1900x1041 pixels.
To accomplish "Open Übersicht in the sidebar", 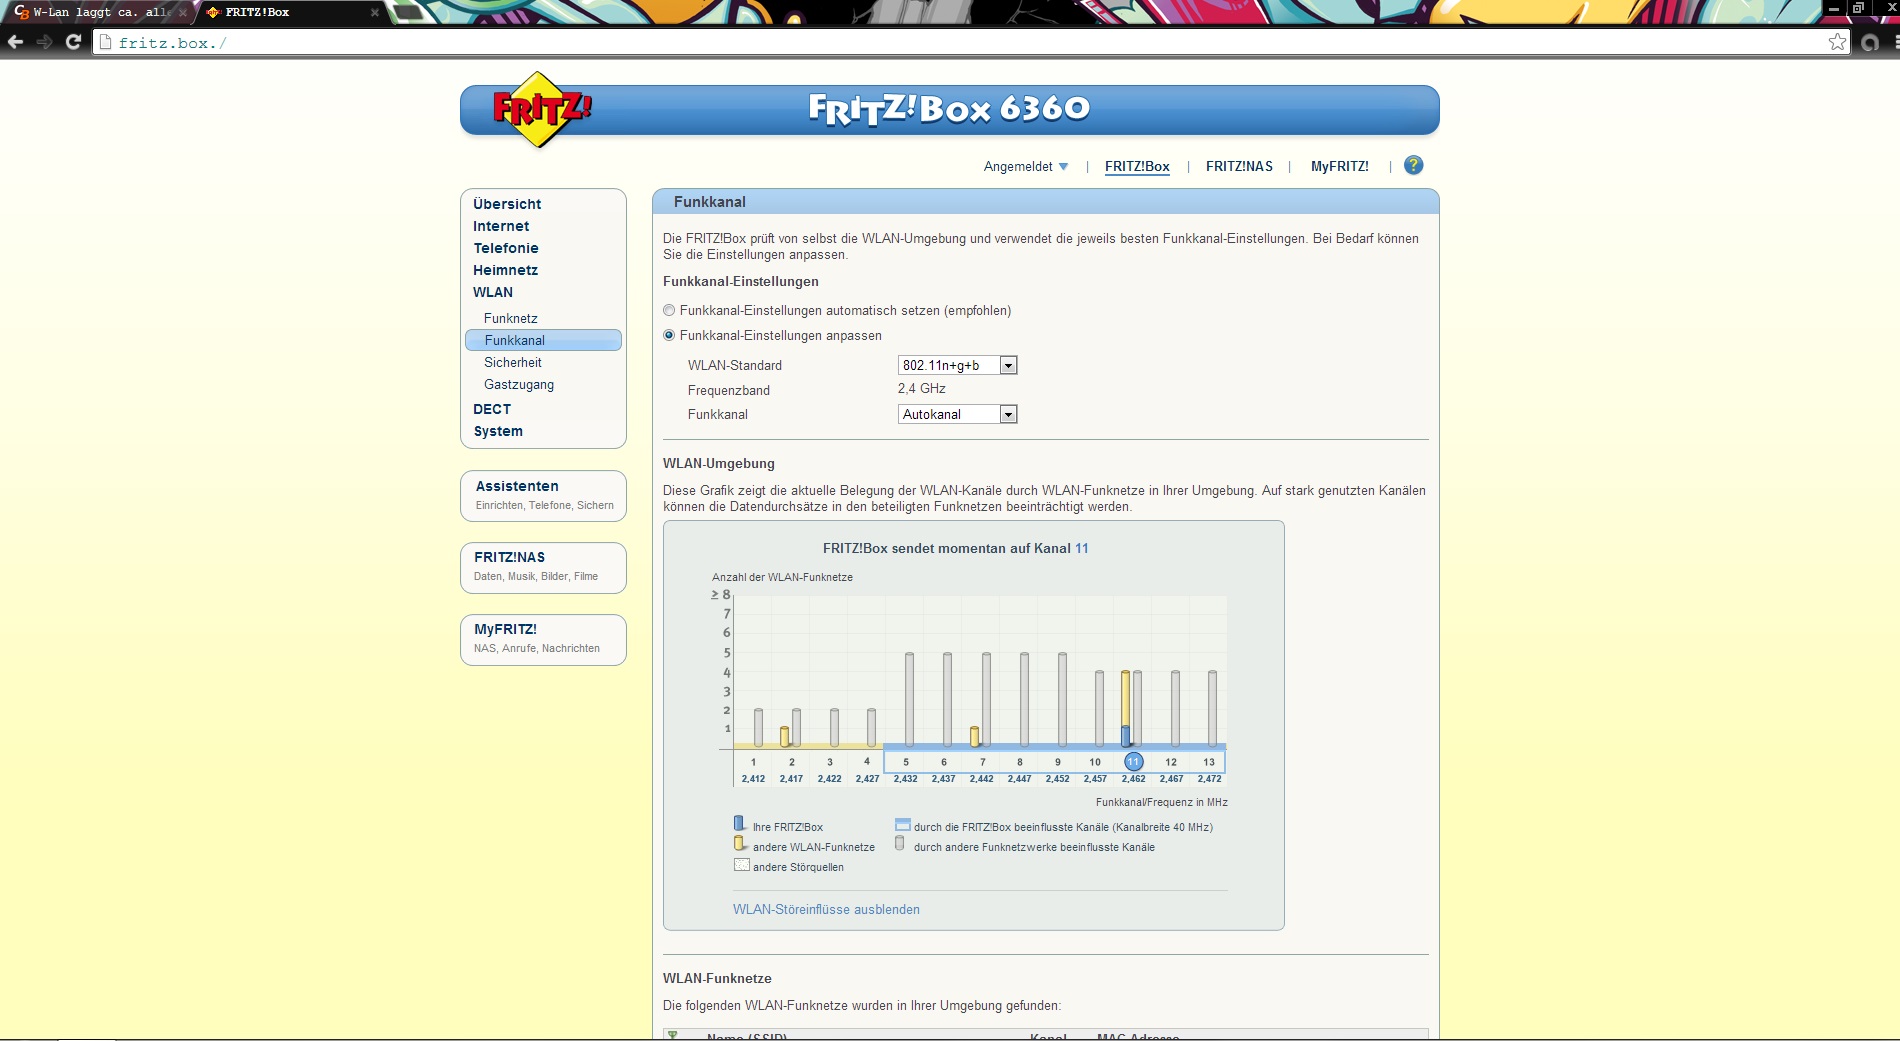I will pyautogui.click(x=507, y=204).
